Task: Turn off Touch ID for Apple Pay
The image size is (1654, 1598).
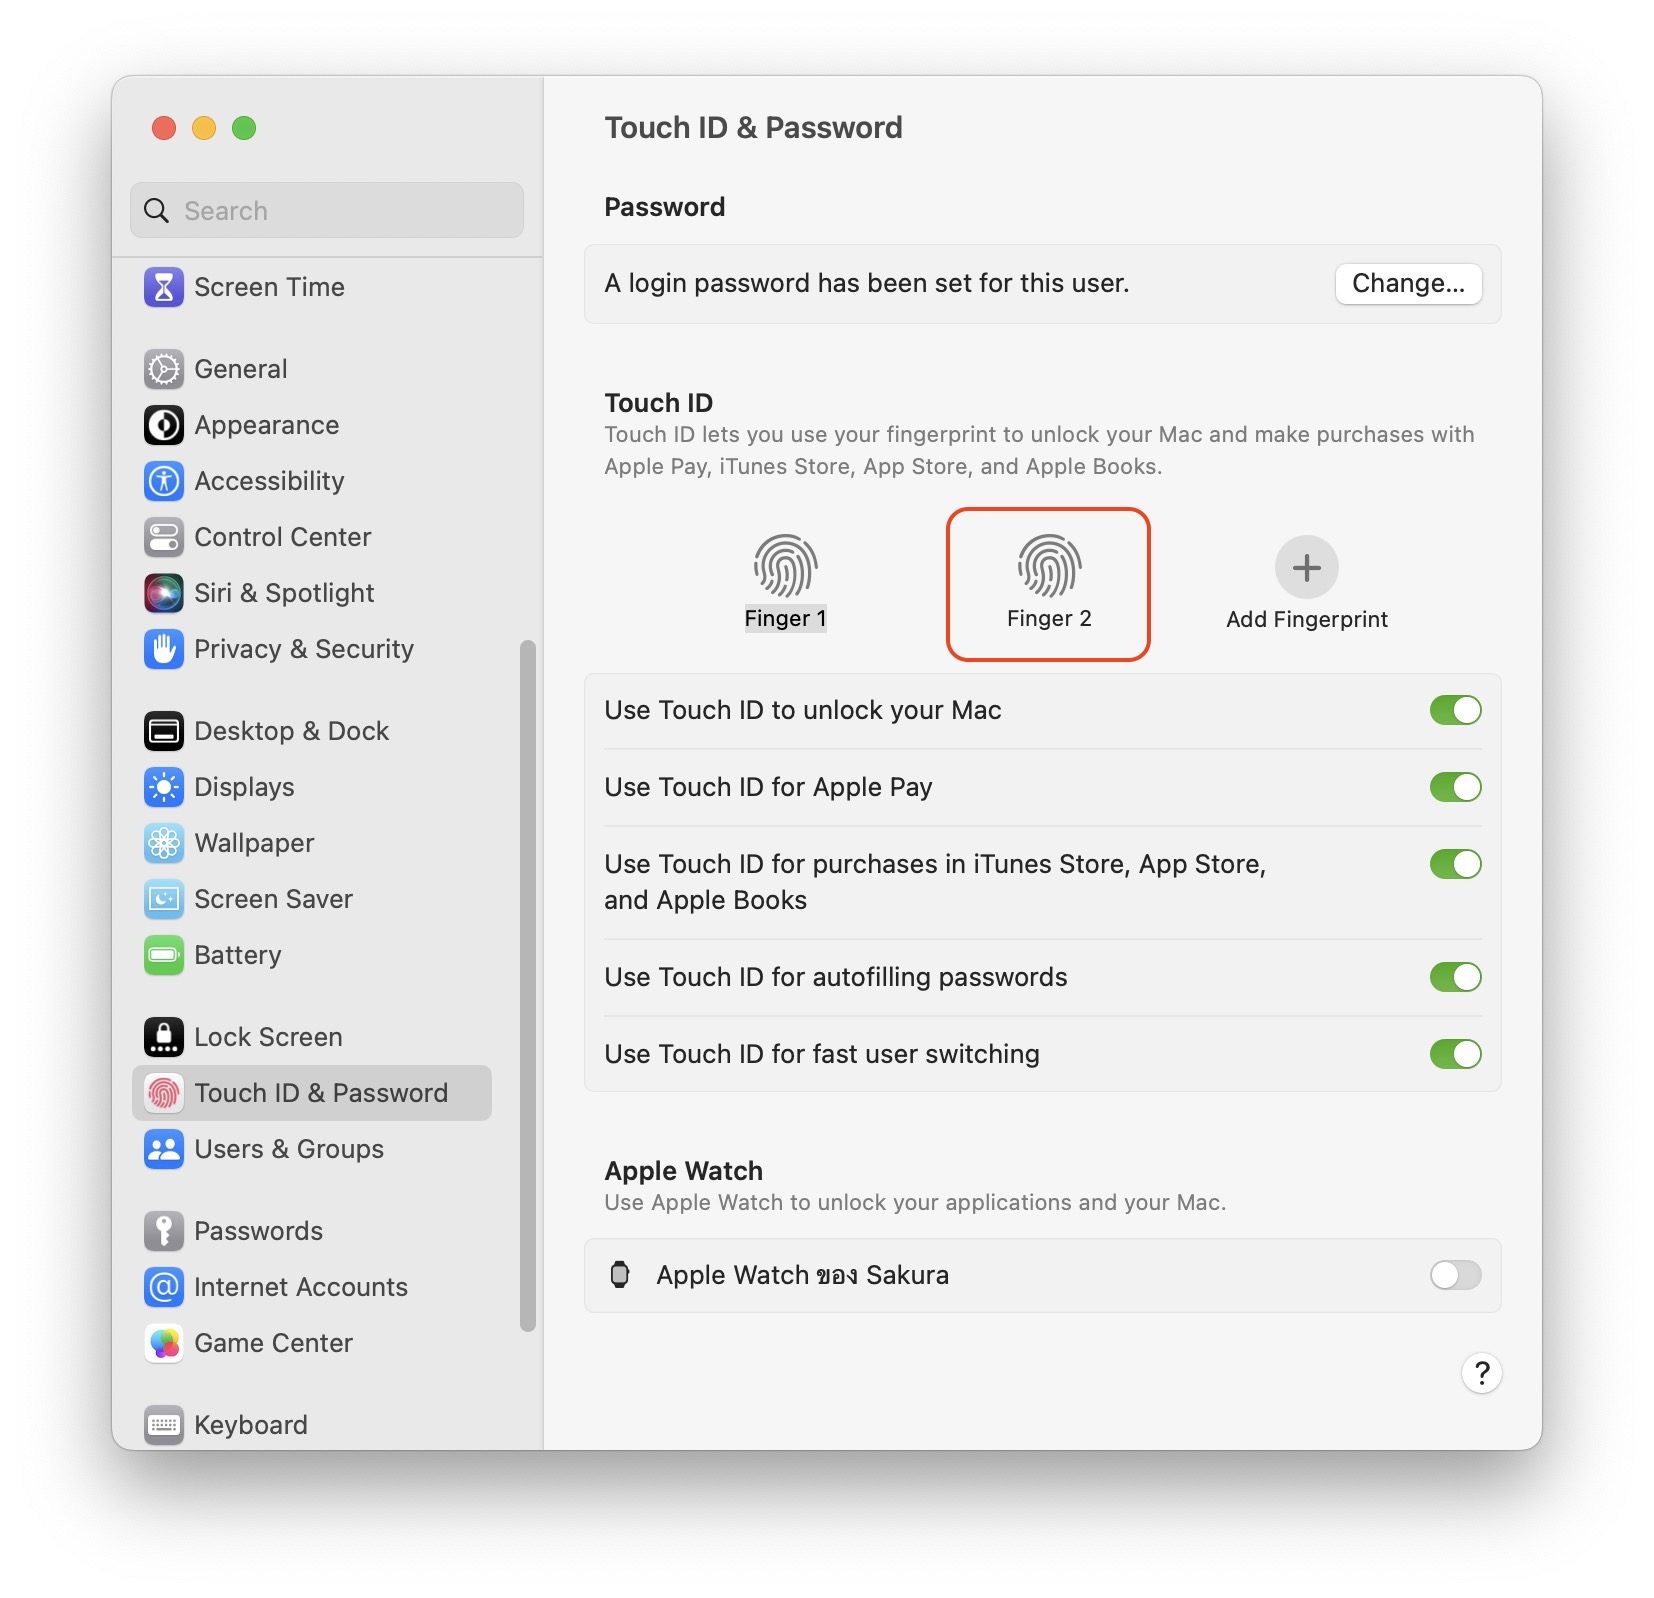Action: tap(1455, 787)
